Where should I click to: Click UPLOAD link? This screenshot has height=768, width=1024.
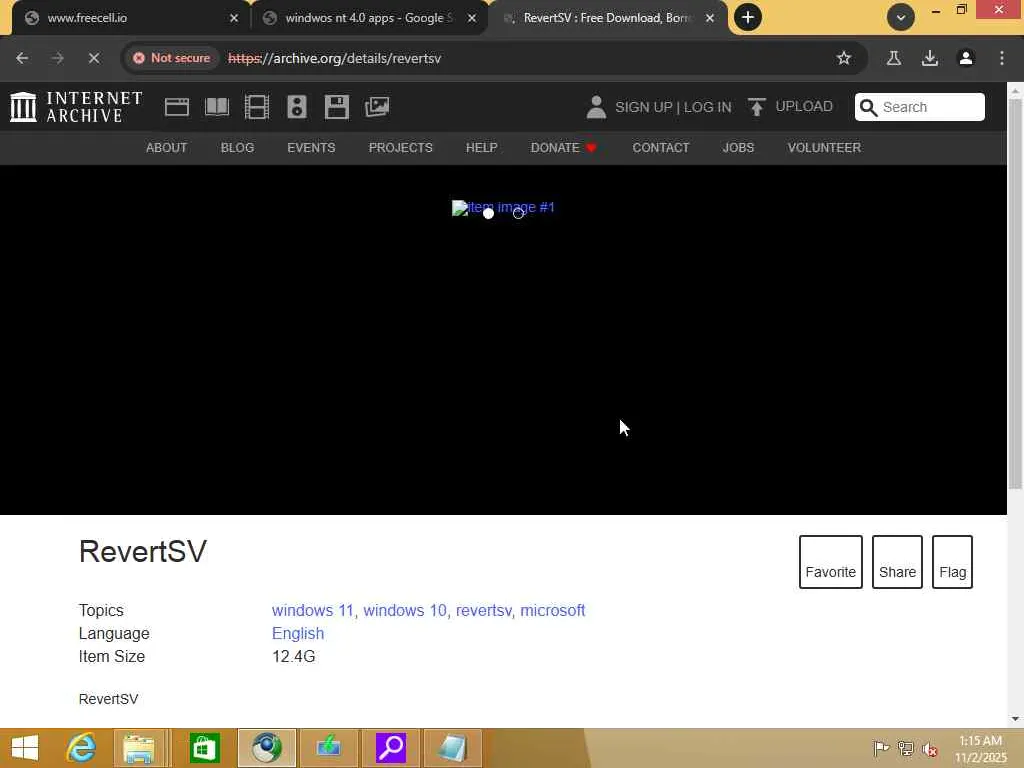pos(803,106)
